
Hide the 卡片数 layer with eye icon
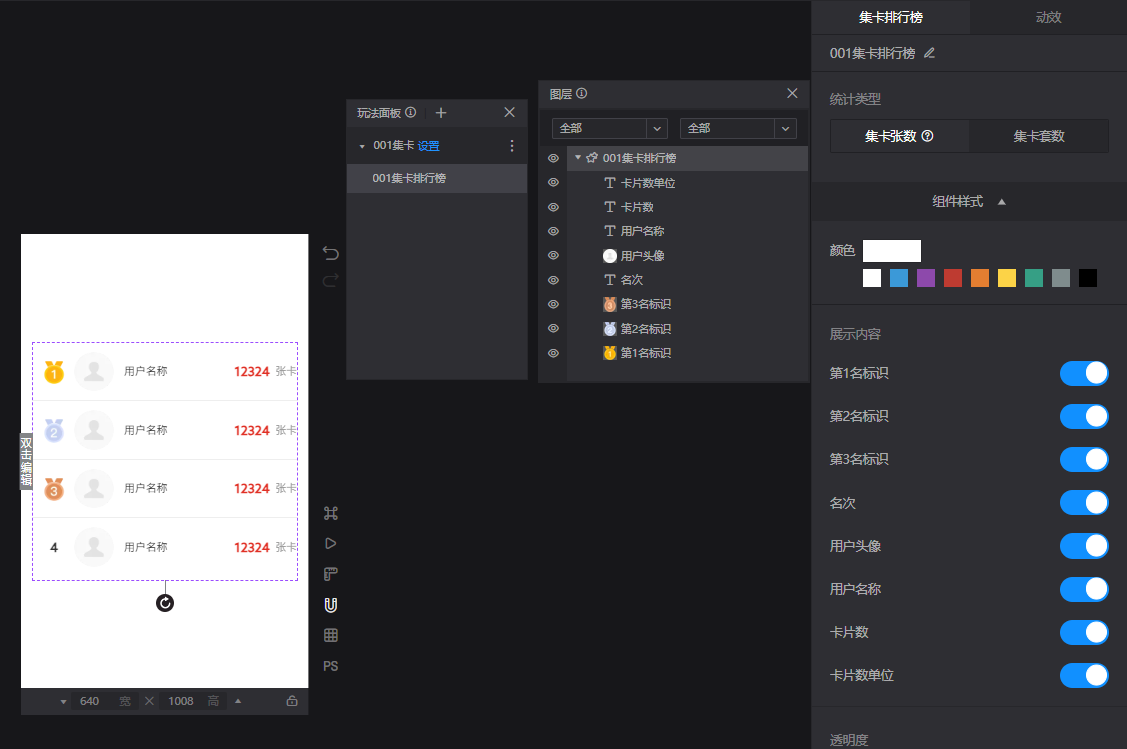(553, 207)
